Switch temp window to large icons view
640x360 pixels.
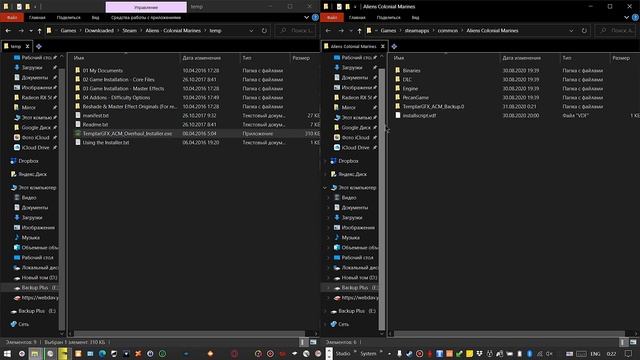[313, 342]
